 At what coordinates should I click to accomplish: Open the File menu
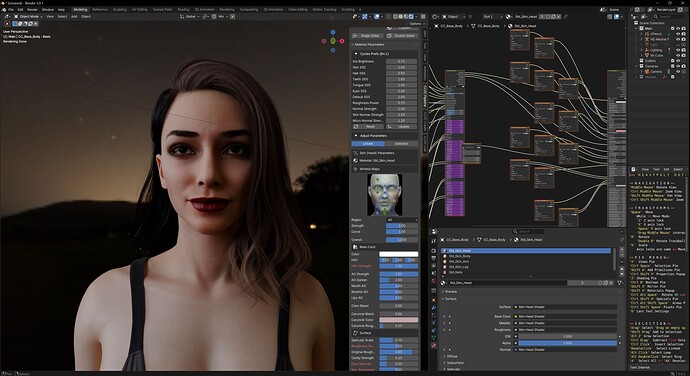11,9
